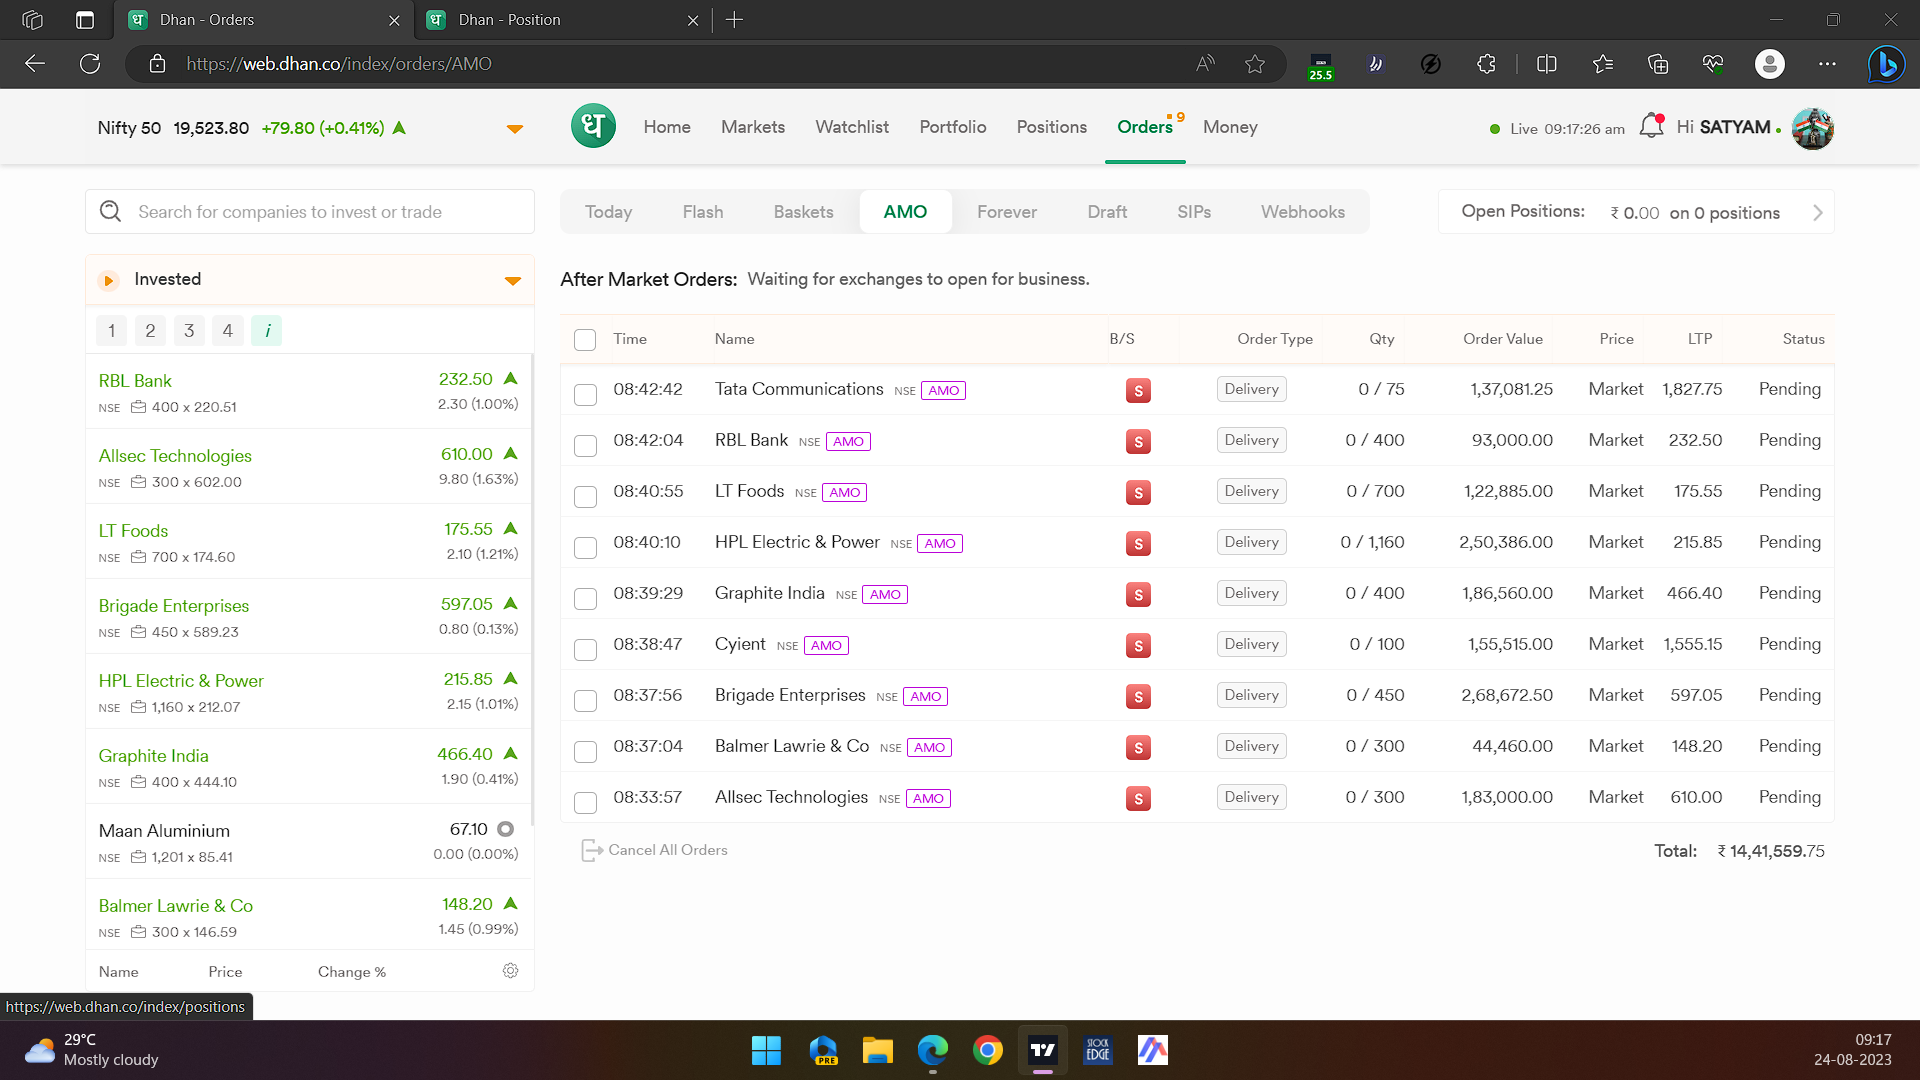Open TradingView from the Windows taskbar
This screenshot has height=1080, width=1920.
[x=1042, y=1050]
